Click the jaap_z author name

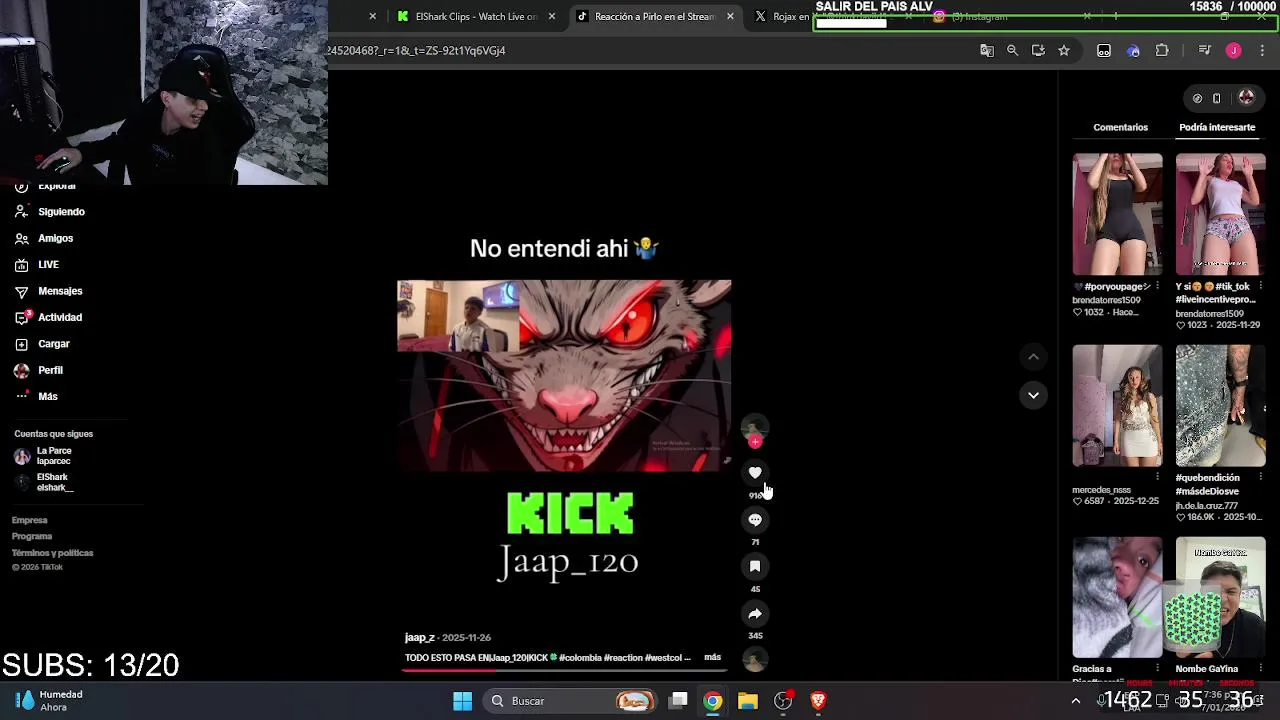419,637
